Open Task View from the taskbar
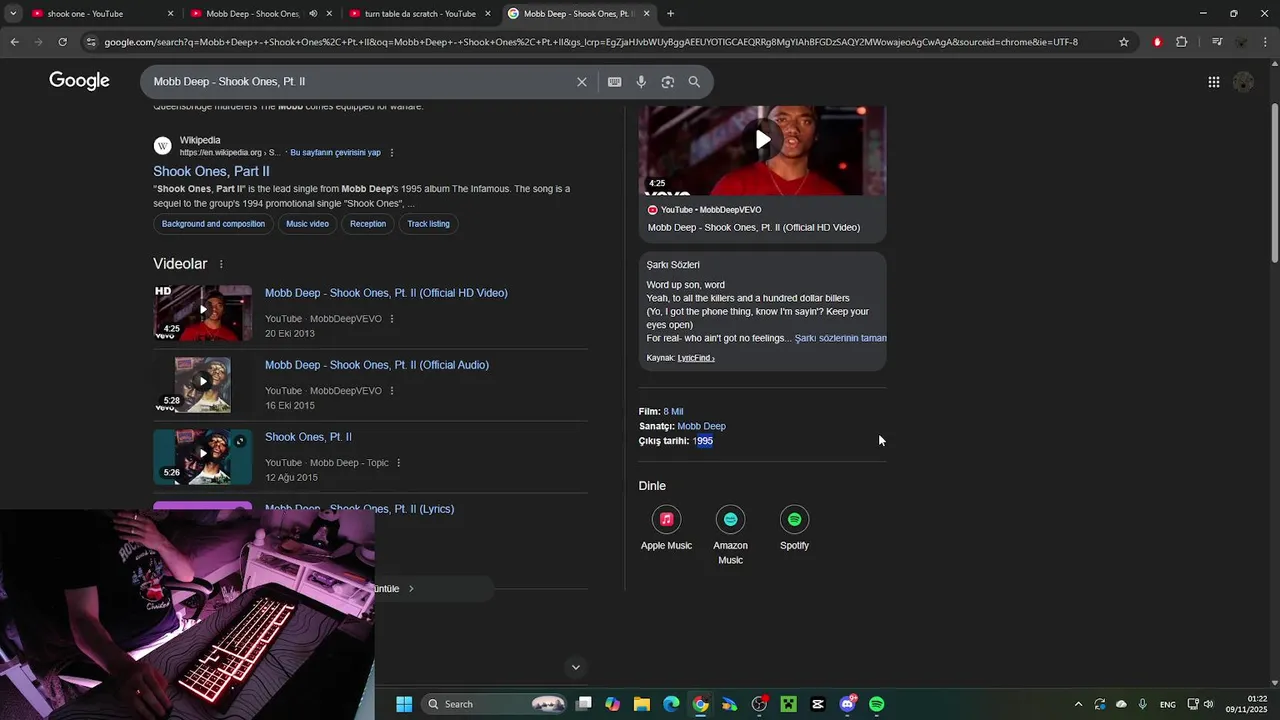1280x720 pixels. (584, 704)
